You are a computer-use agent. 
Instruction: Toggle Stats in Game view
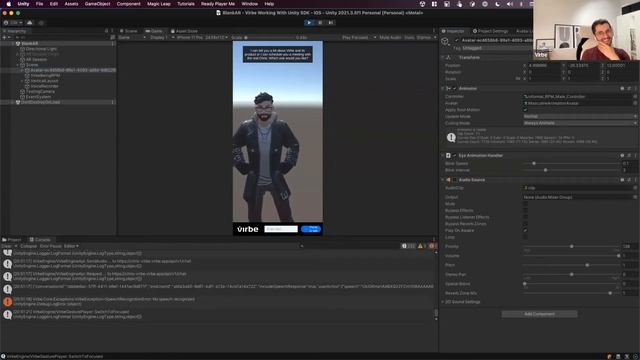pyautogui.click(x=409, y=37)
